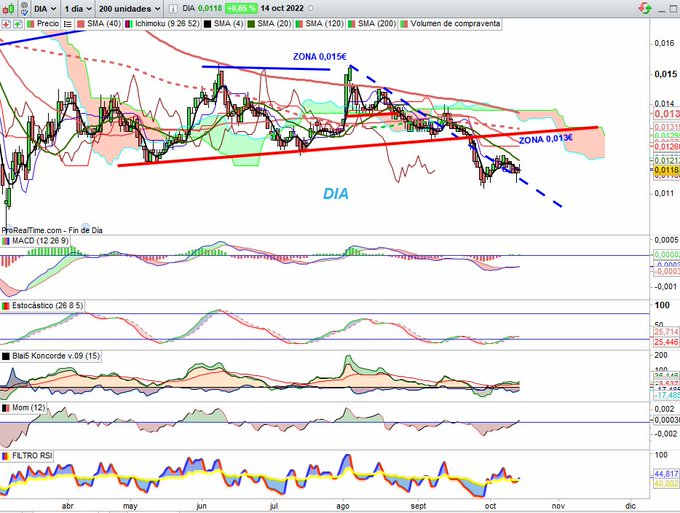Viewport: 680px width, 513px height.
Task: Open SMA (4) indicator settings
Action: tap(224, 24)
